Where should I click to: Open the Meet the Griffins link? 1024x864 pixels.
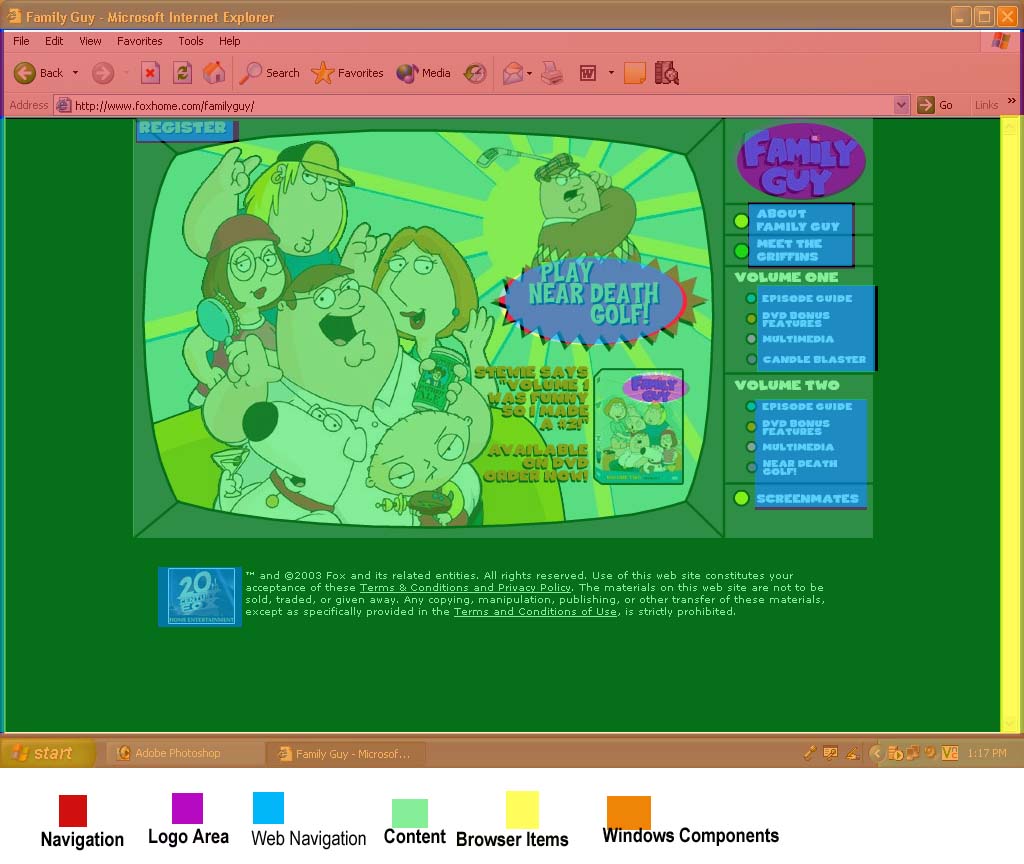[789, 250]
